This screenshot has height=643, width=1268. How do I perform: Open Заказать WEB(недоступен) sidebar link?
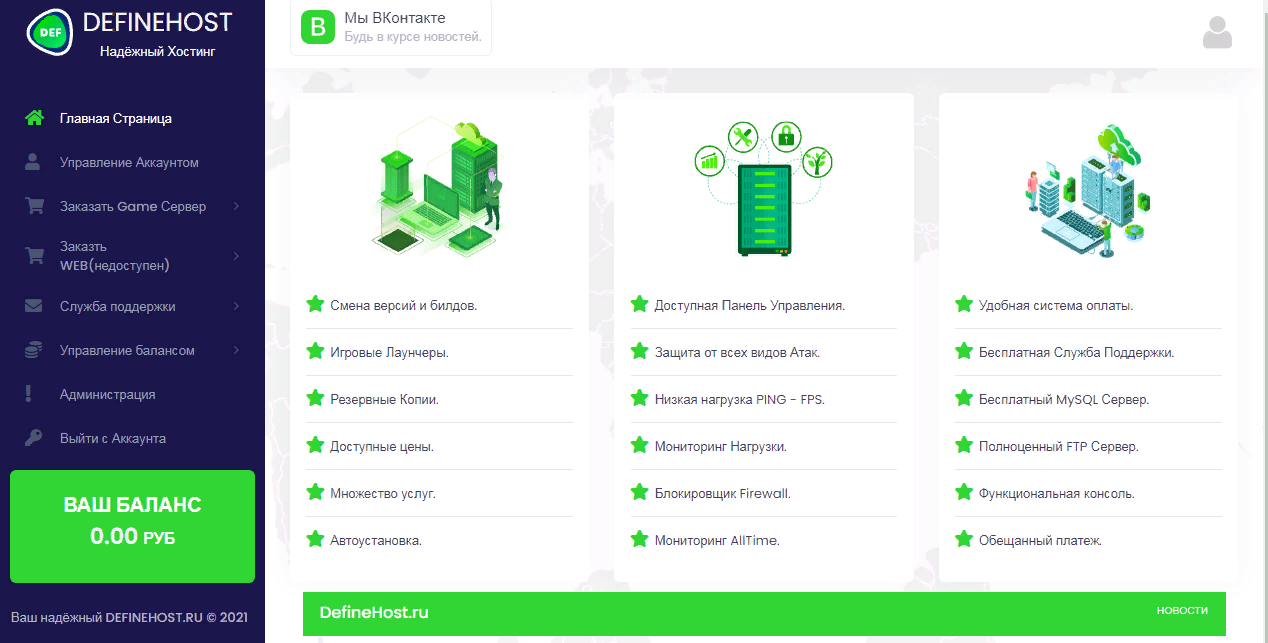tap(115, 255)
